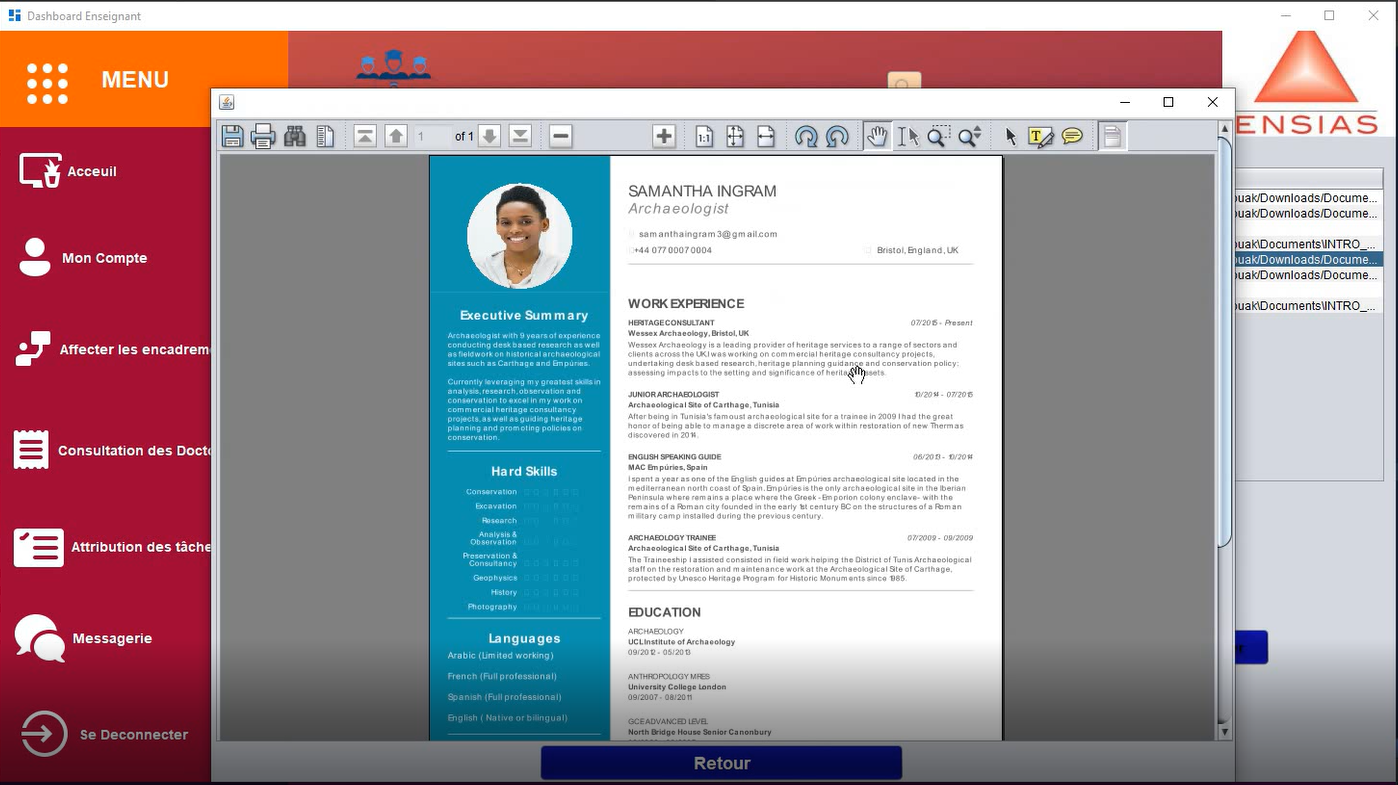Zoom in using the plus icon

click(x=664, y=137)
